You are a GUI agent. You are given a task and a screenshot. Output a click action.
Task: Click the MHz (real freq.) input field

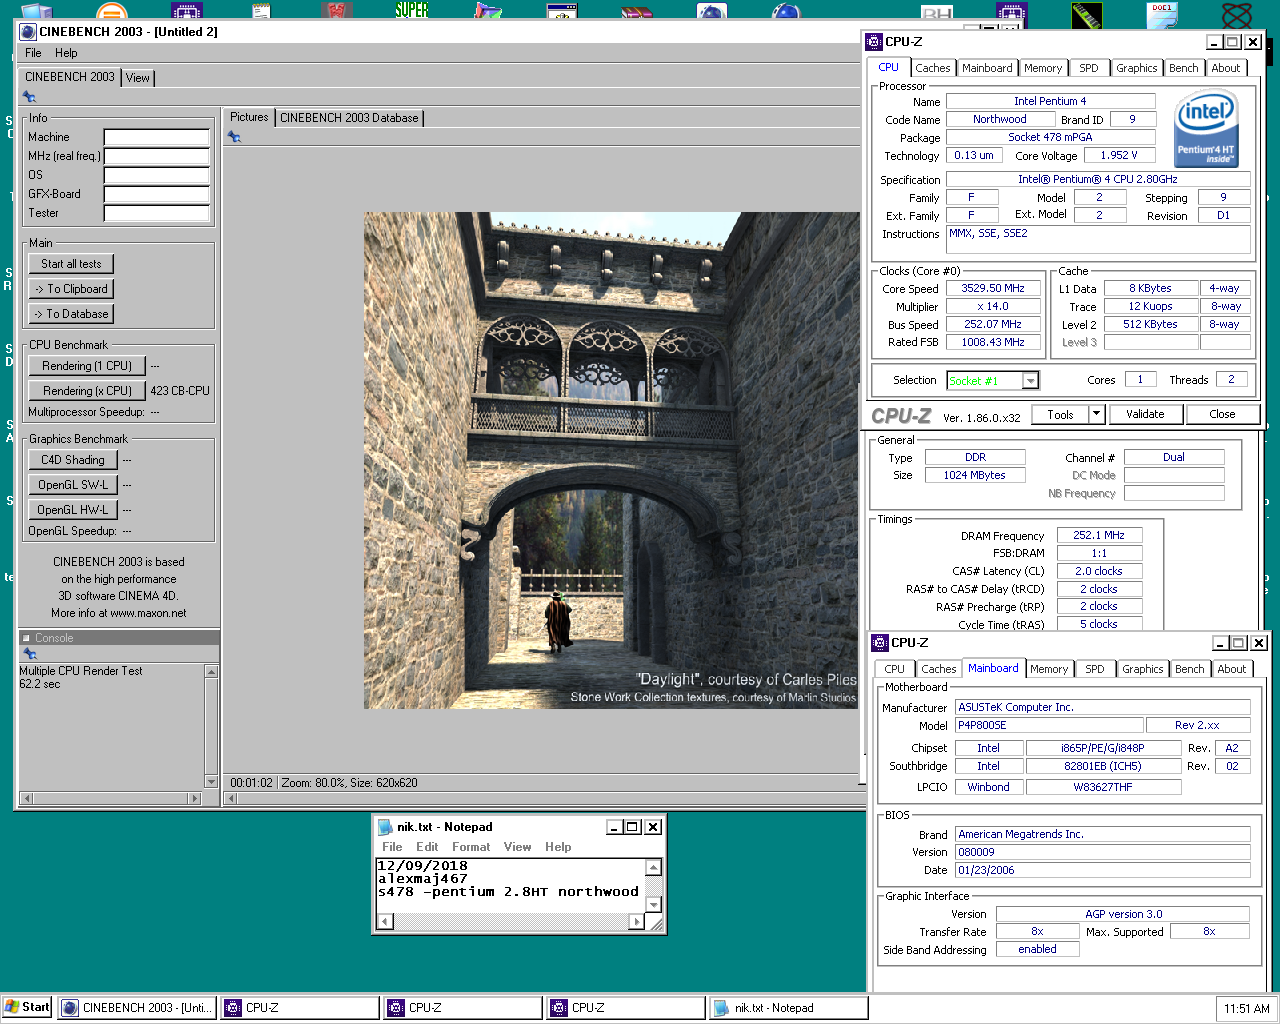click(157, 156)
